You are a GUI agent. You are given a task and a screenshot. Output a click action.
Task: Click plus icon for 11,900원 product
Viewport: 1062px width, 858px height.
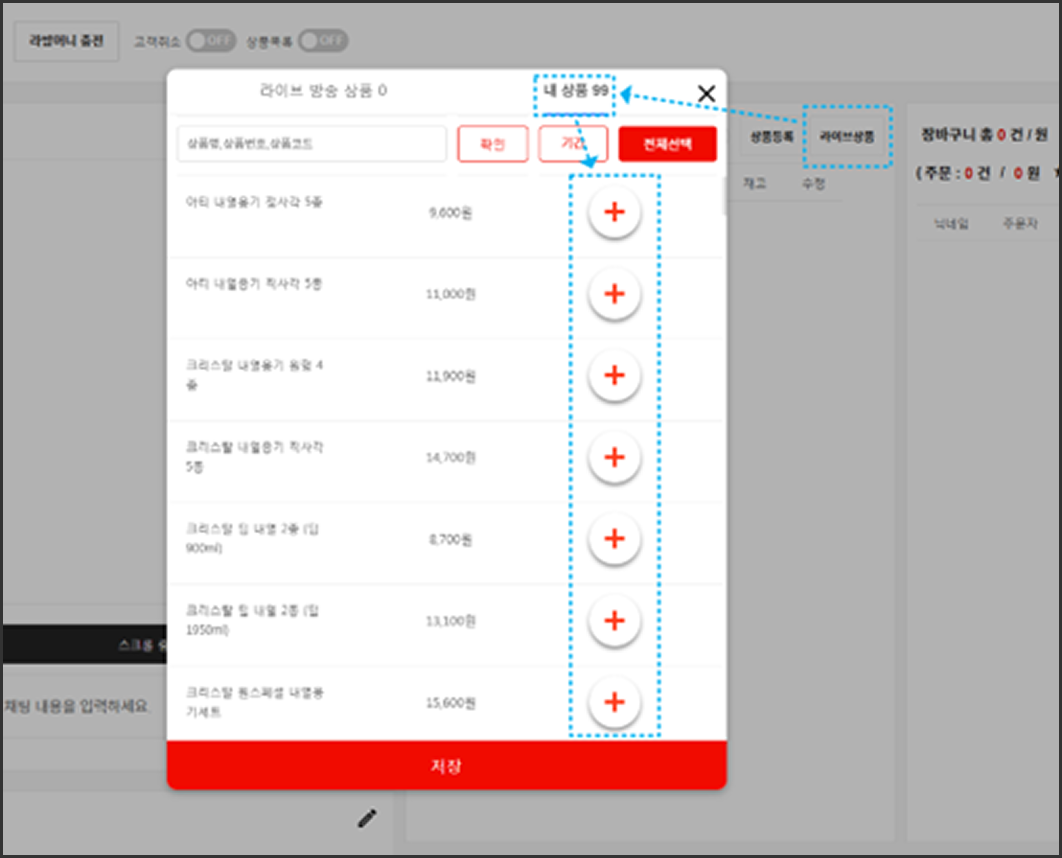tap(614, 376)
